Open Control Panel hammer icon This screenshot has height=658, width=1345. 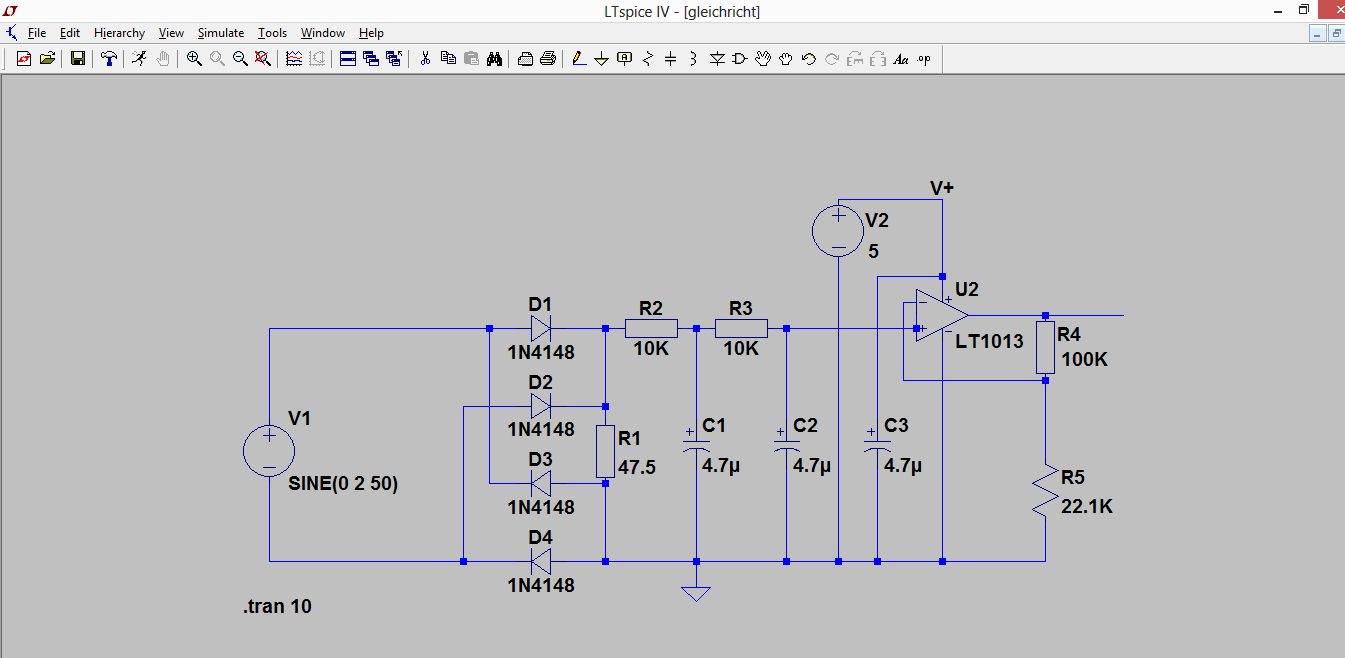click(x=108, y=59)
